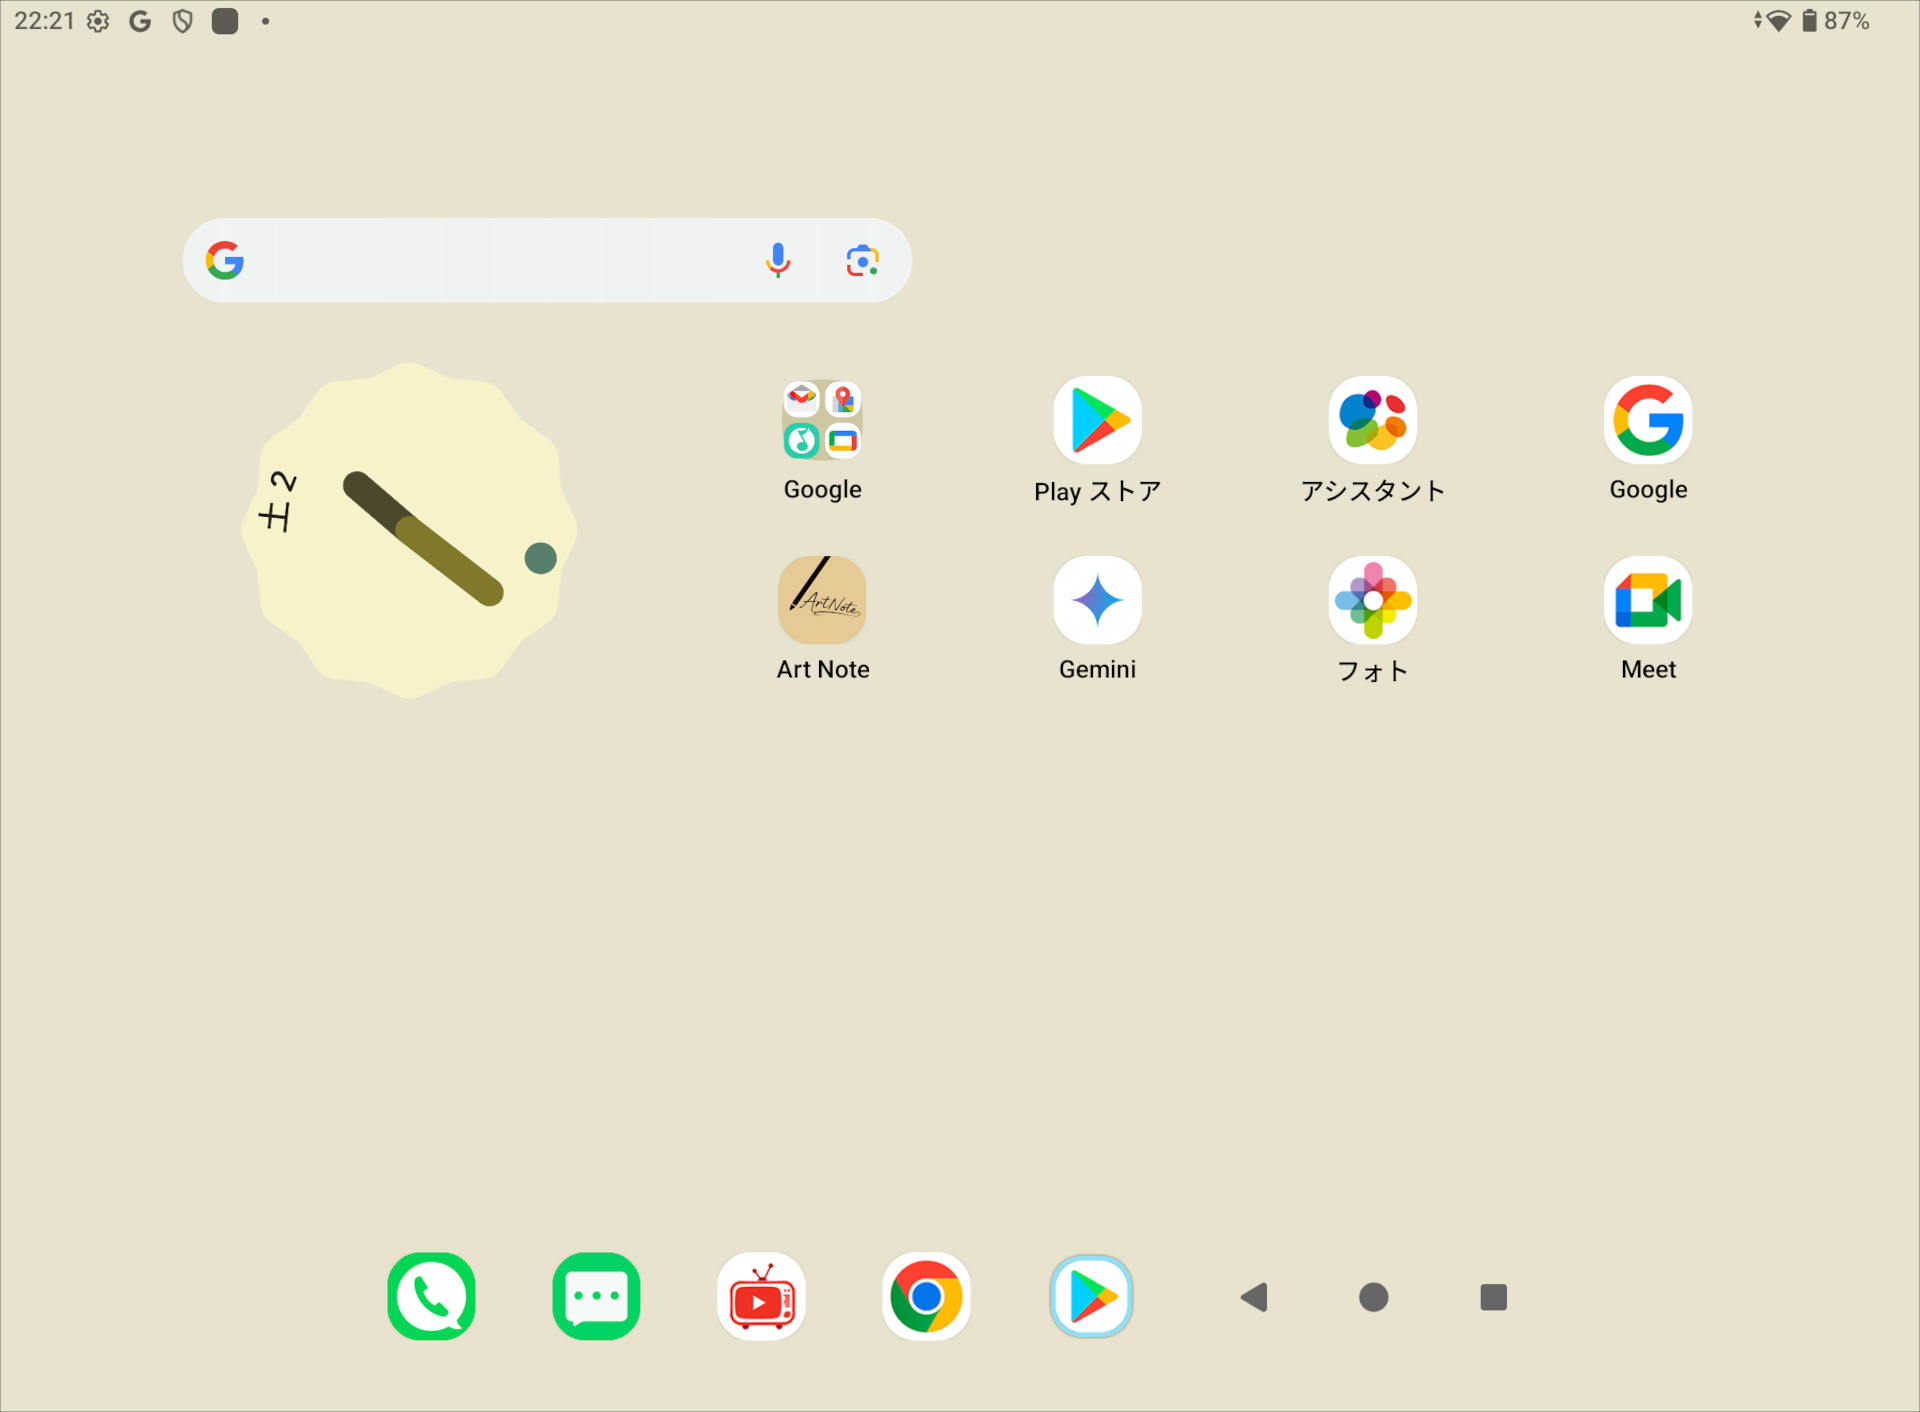Tap the settings gear status bar icon
This screenshot has width=1920, height=1412.
click(98, 21)
